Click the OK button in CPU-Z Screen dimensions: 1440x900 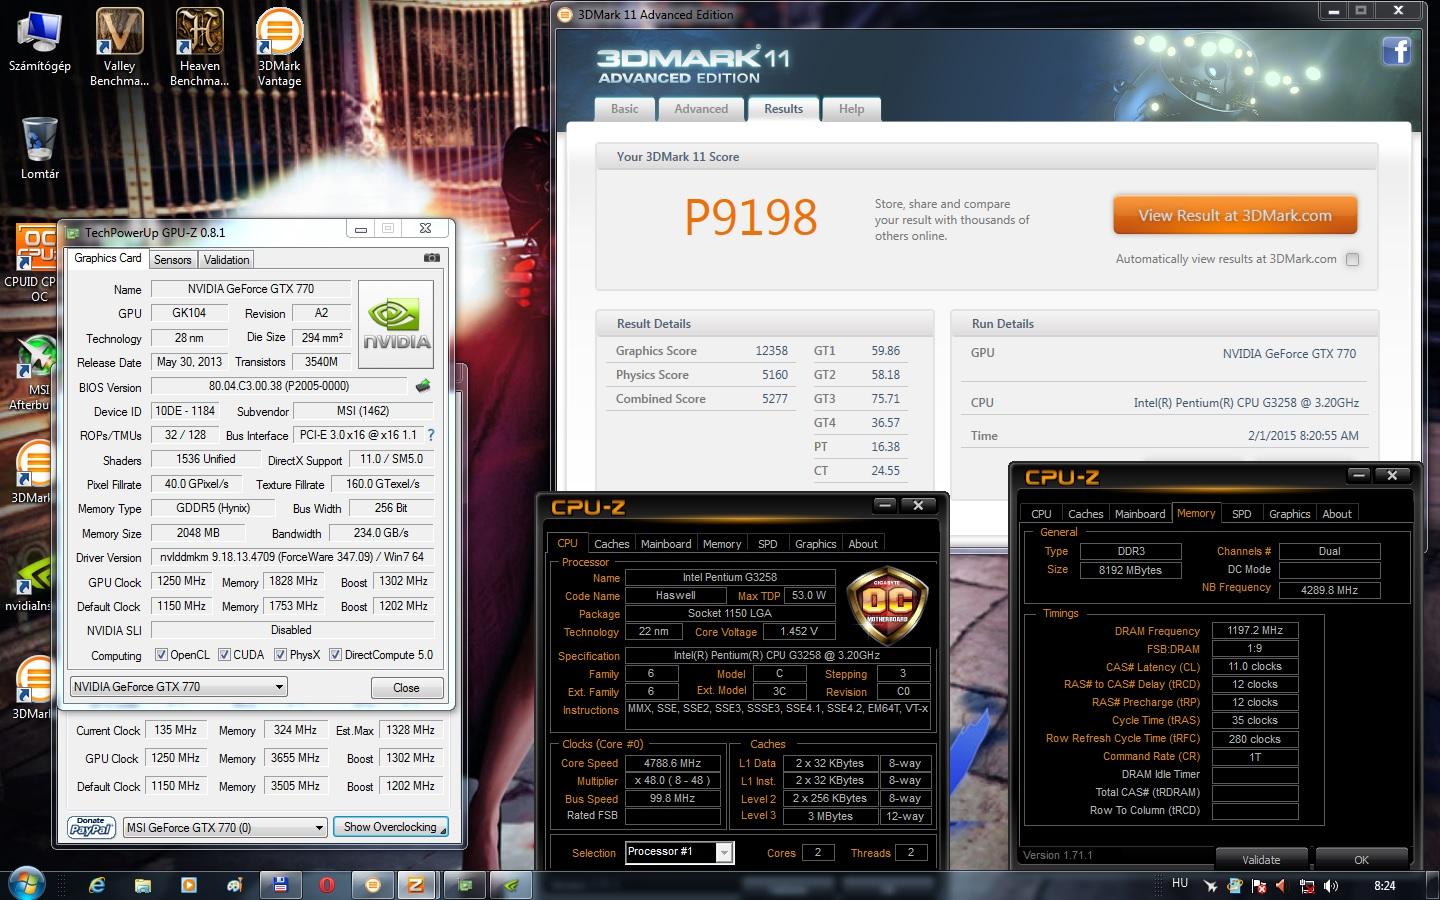click(1361, 859)
